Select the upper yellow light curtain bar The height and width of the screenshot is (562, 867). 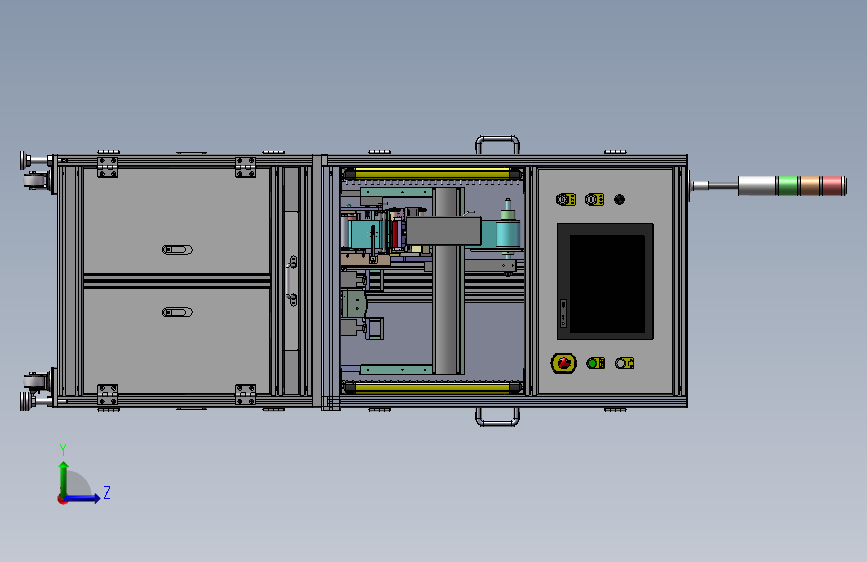pyautogui.click(x=432, y=174)
